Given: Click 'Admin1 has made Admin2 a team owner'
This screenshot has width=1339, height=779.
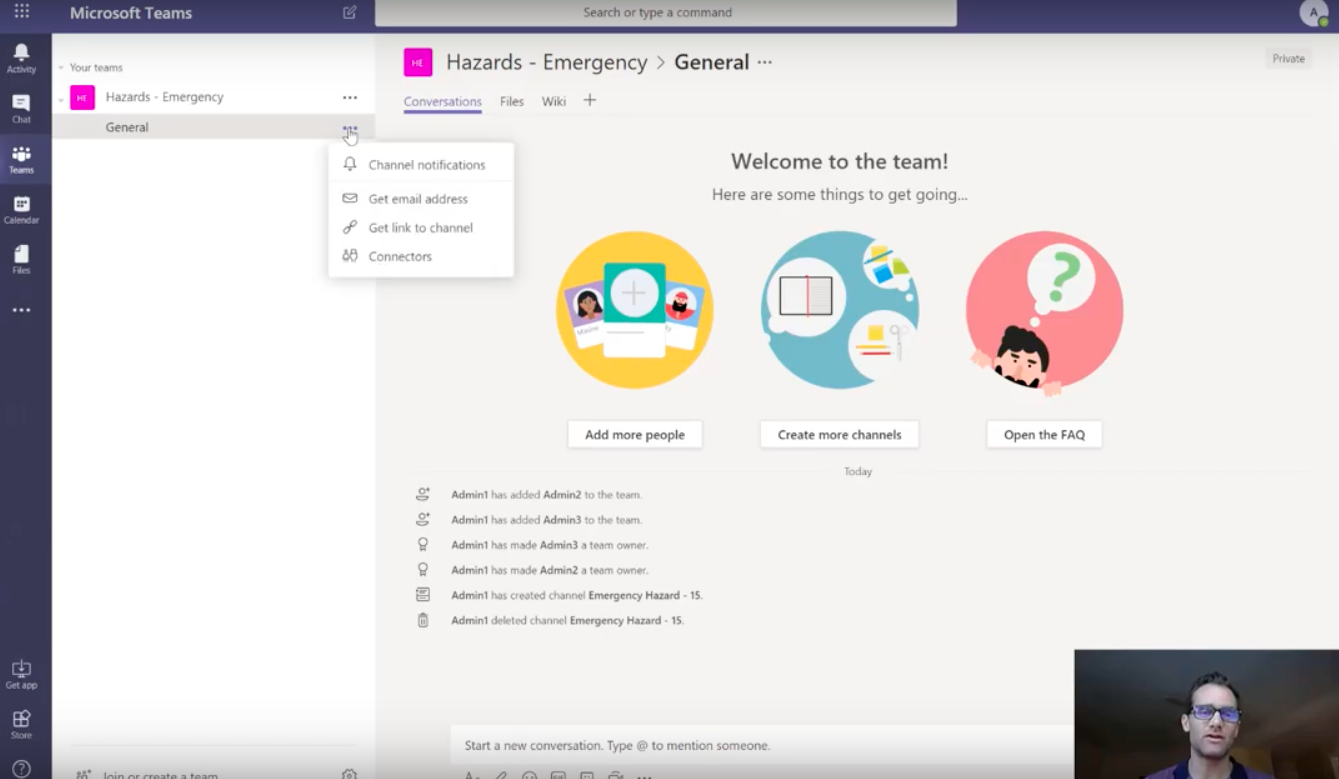Looking at the screenshot, I should (549, 570).
